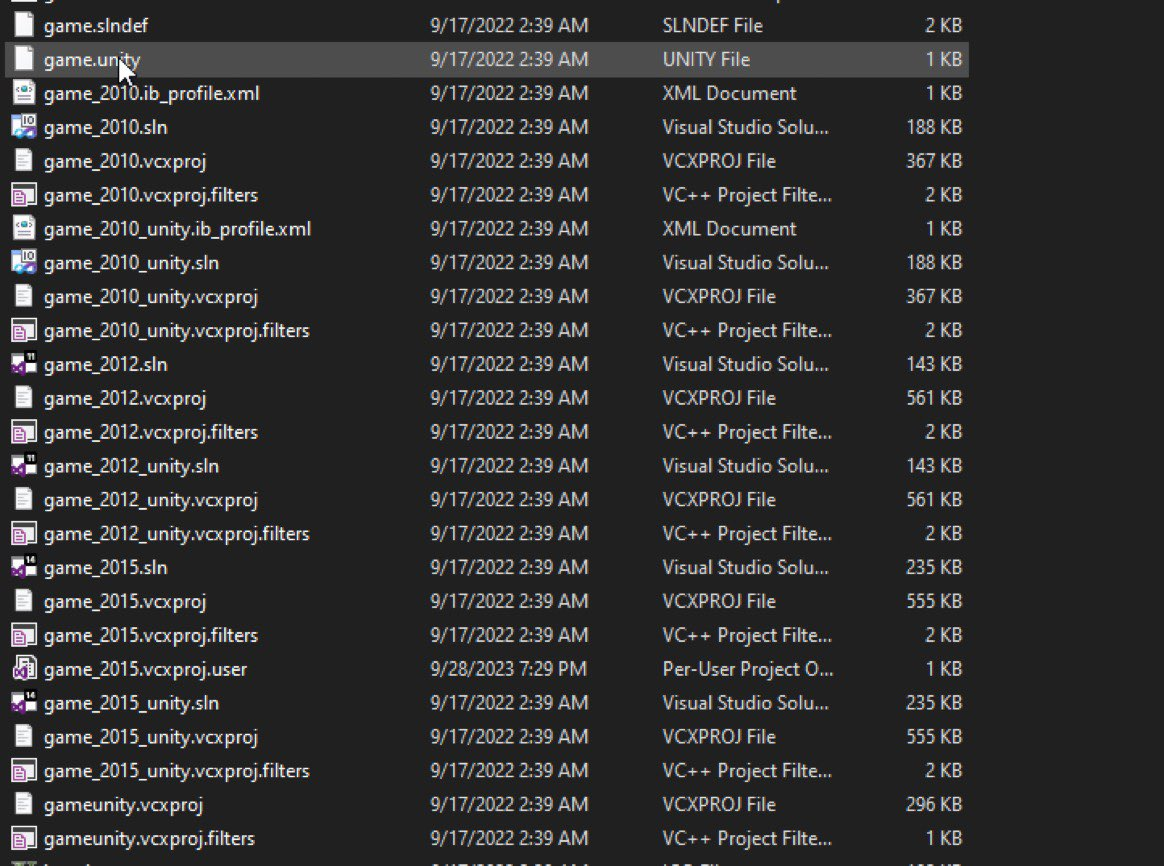Screen dimensions: 1164x866
Task: Click the game_2010.sln Visual Studio solution icon
Action: tap(24, 127)
